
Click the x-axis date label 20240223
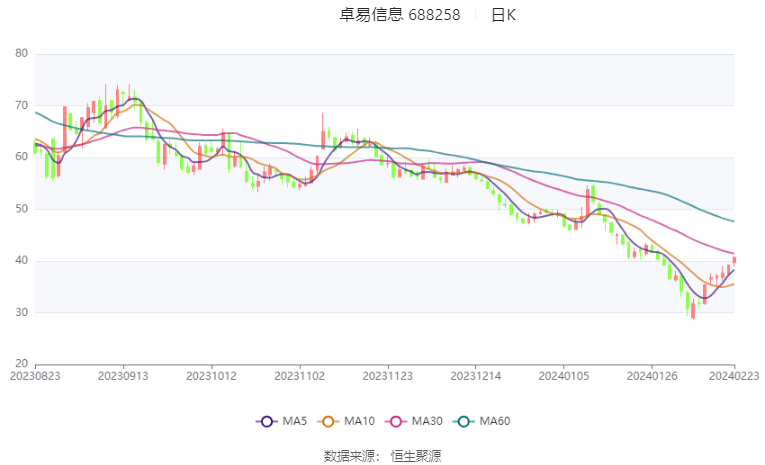(734, 376)
